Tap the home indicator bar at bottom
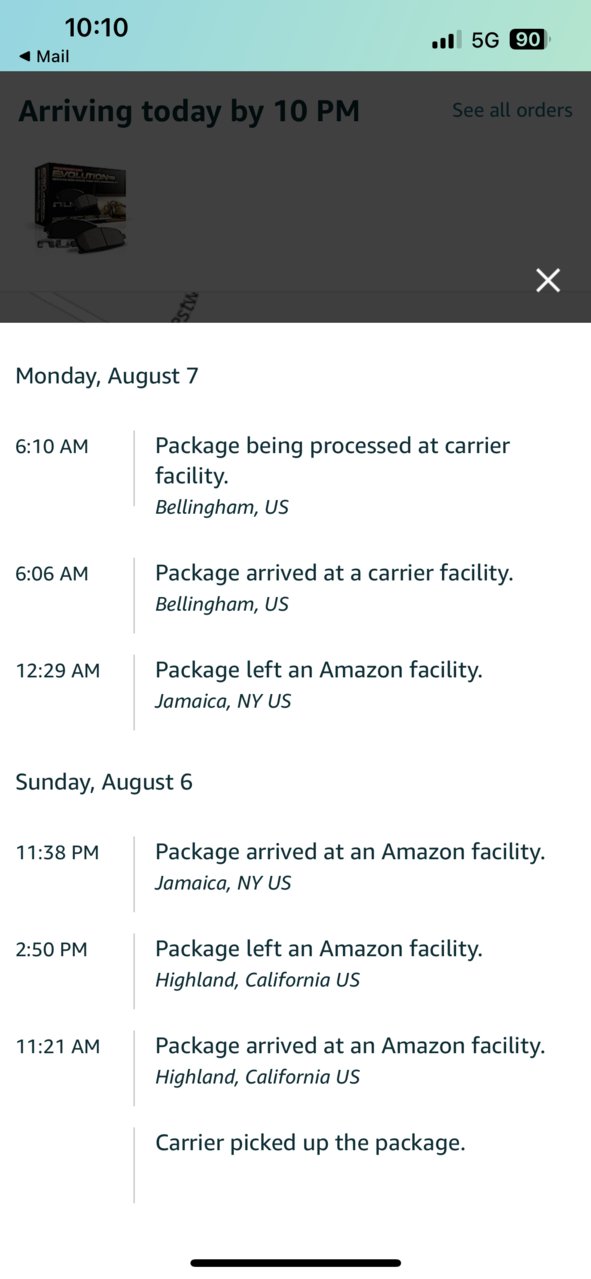 click(x=296, y=1263)
